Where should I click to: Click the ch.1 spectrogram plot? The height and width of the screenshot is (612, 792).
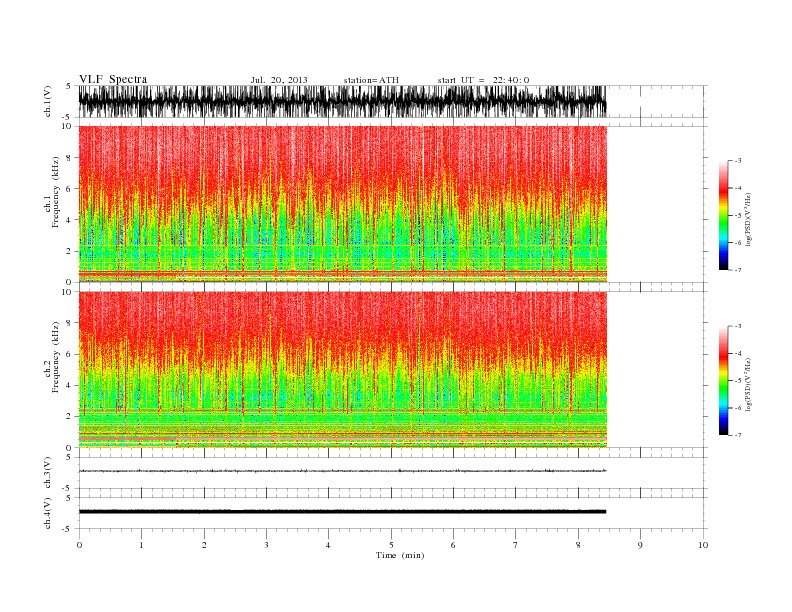pos(342,204)
